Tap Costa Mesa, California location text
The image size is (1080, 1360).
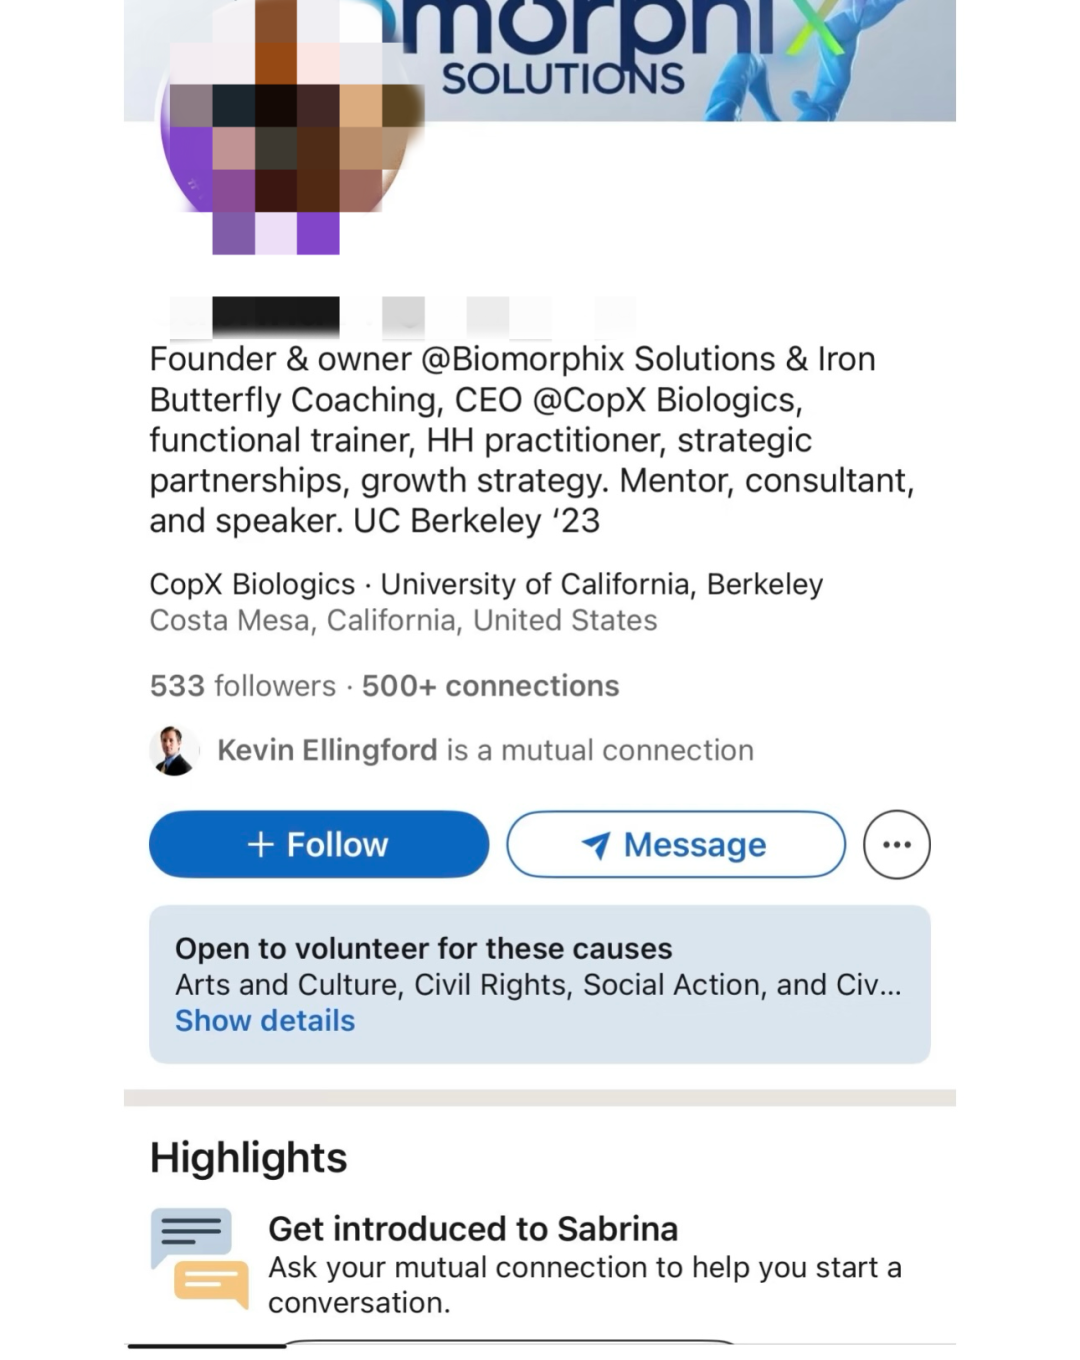point(403,621)
